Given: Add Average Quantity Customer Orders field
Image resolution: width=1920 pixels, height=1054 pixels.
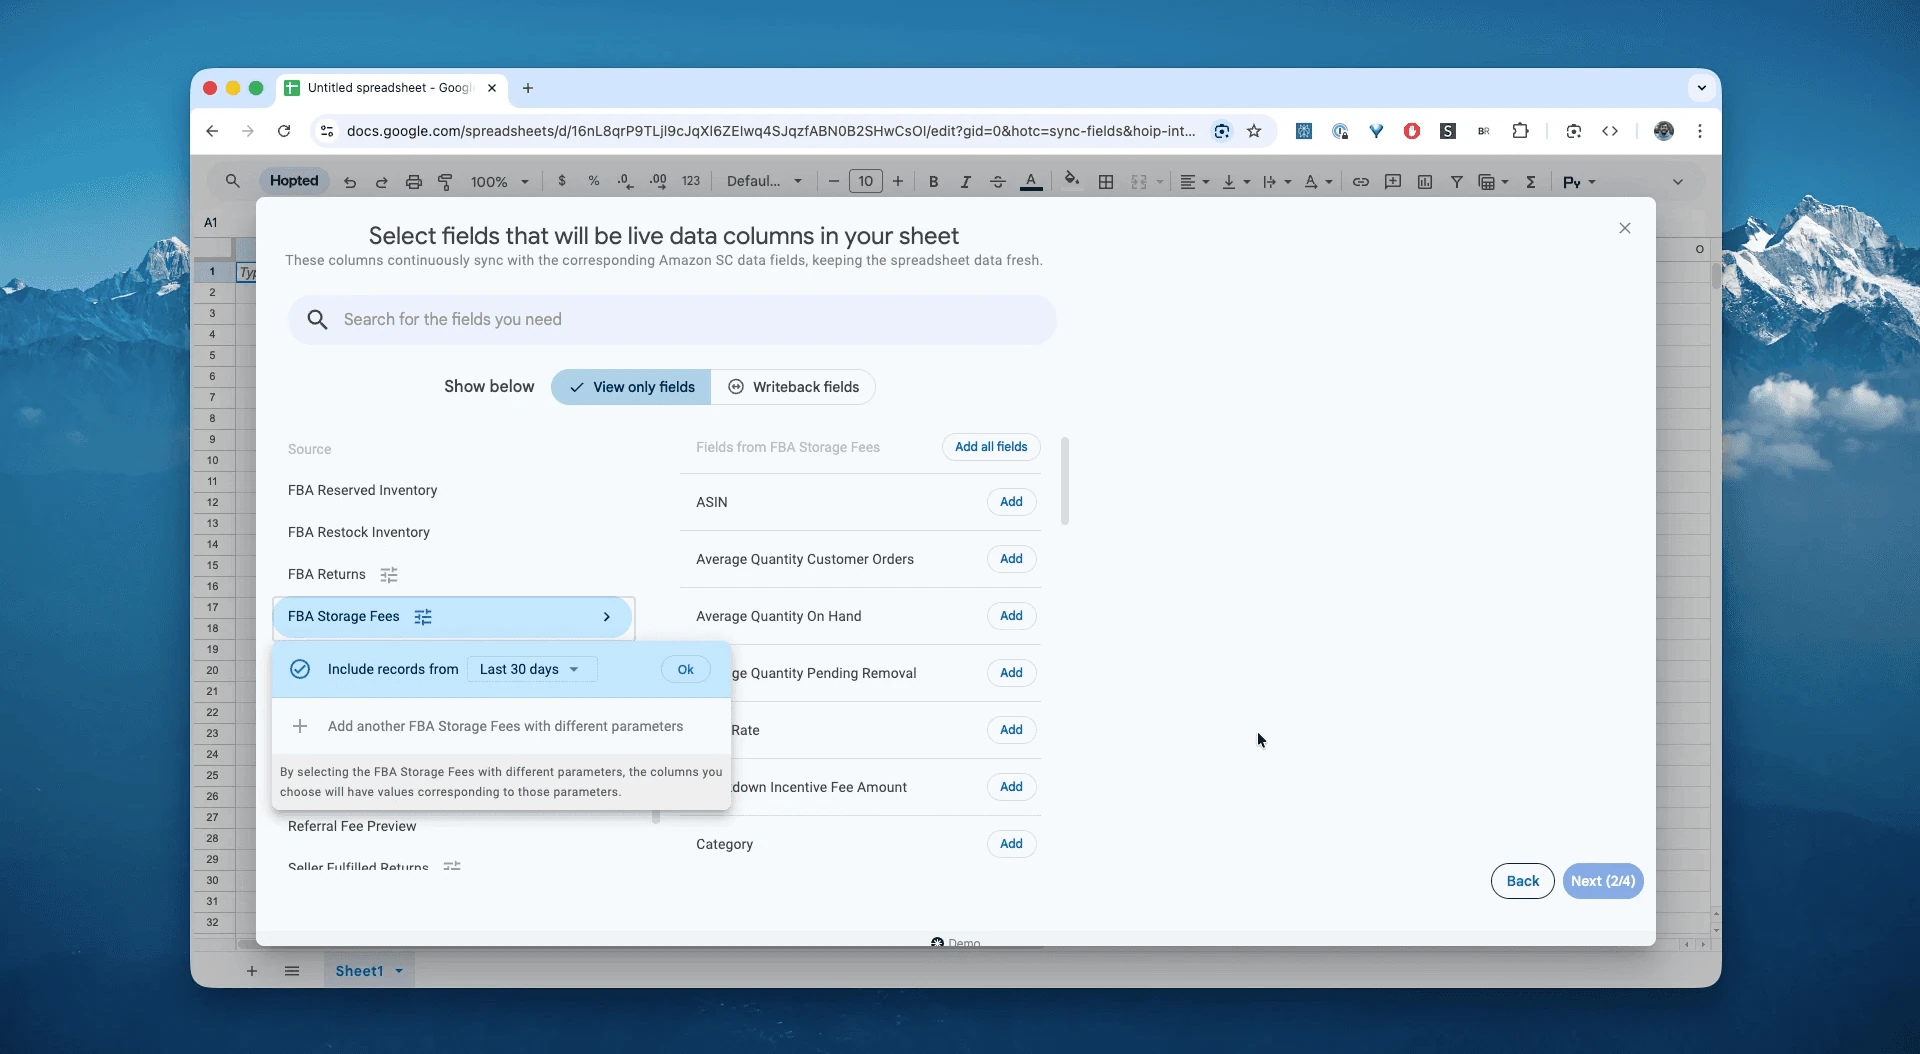Looking at the screenshot, I should point(1011,559).
